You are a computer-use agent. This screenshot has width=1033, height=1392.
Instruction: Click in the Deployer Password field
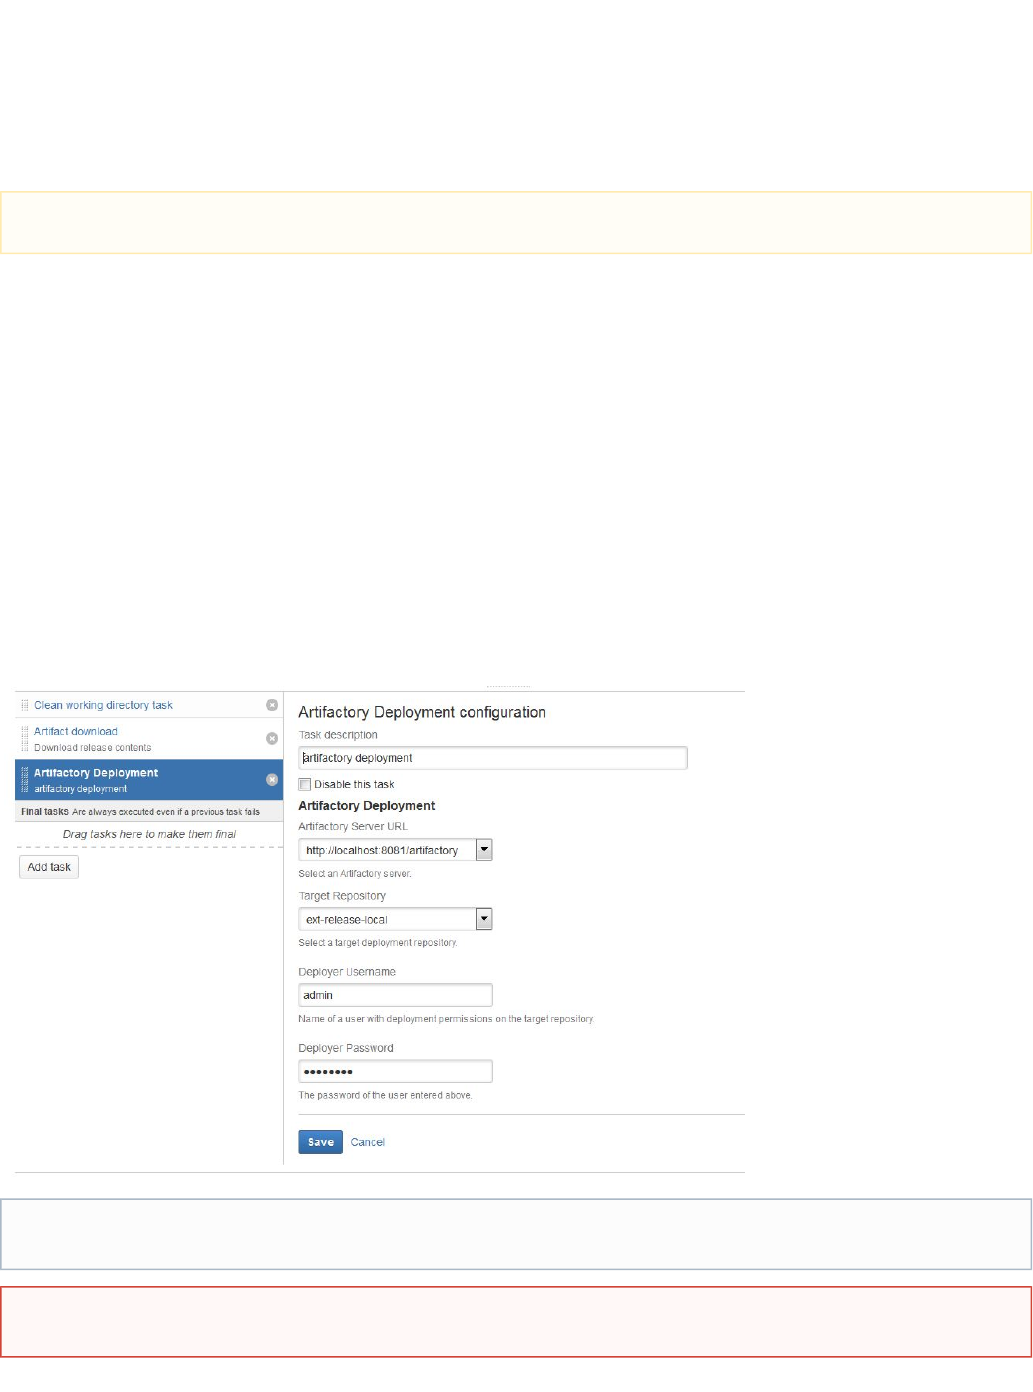click(395, 1071)
